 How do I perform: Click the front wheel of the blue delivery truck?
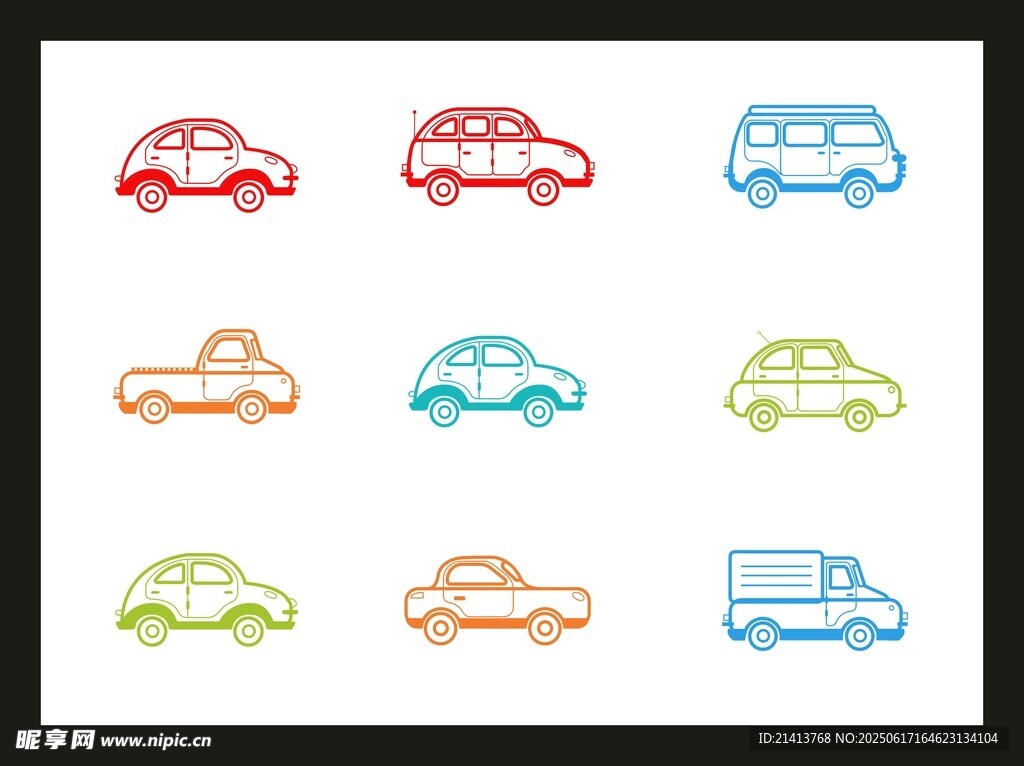[x=858, y=634]
